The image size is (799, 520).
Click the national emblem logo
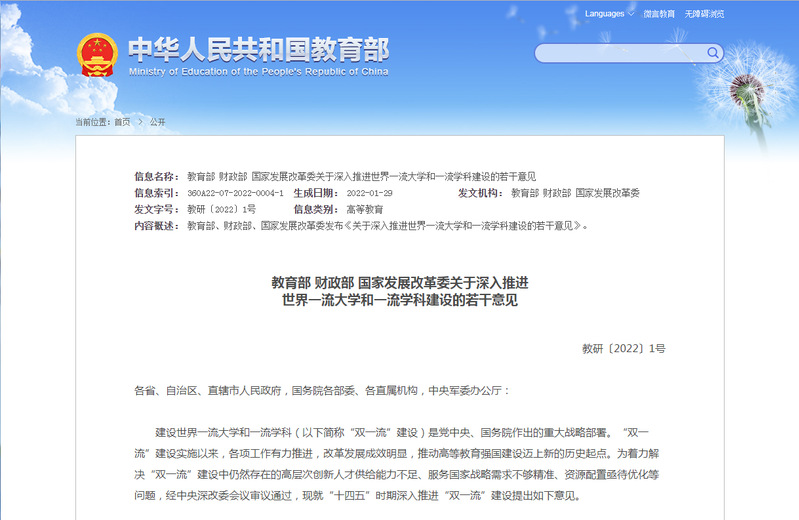pyautogui.click(x=97, y=56)
